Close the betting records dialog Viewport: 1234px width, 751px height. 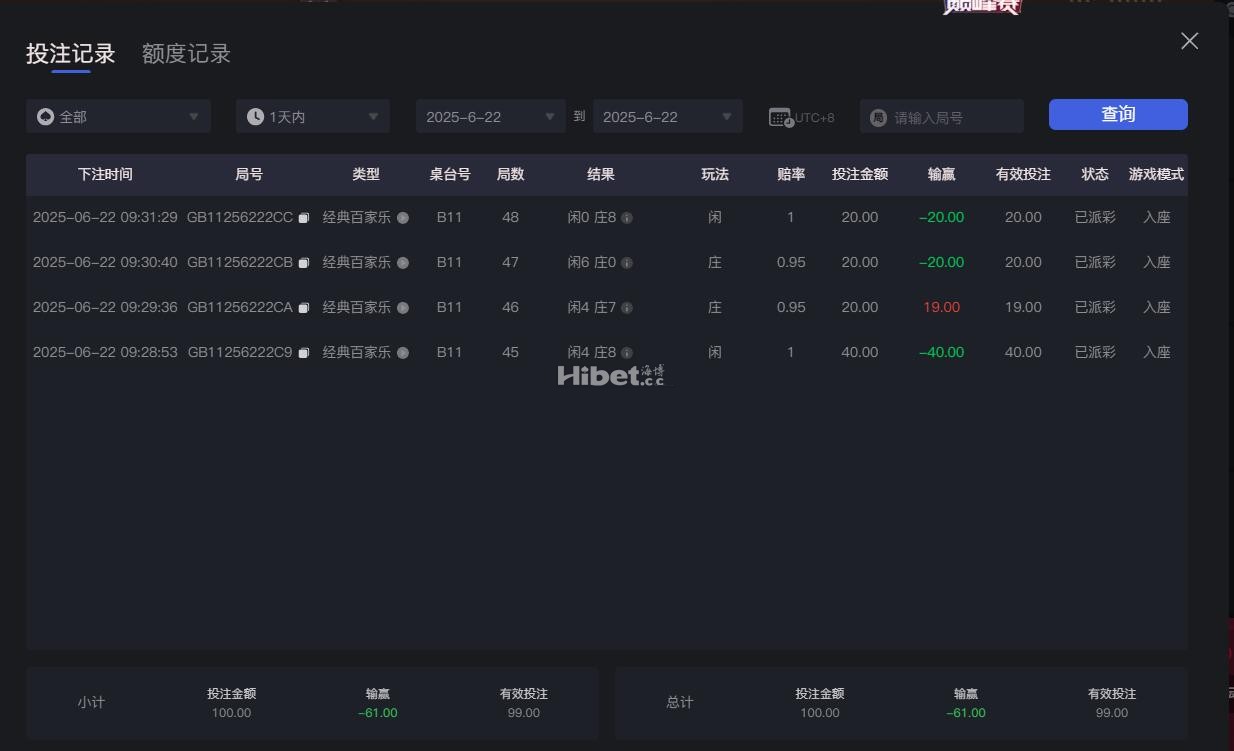(1189, 41)
